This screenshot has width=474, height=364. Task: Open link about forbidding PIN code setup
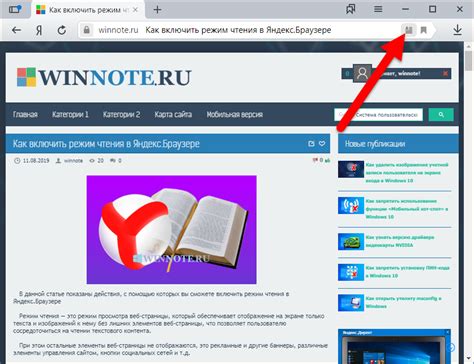pos(407,272)
